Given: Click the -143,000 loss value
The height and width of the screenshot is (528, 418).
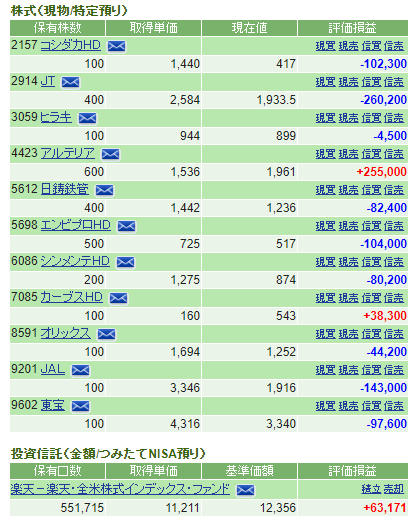Looking at the screenshot, I should 383,388.
